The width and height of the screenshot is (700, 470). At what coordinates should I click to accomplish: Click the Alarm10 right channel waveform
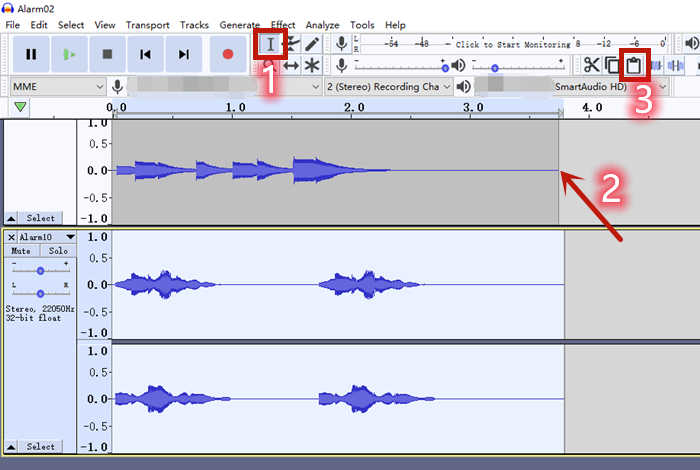pyautogui.click(x=338, y=399)
